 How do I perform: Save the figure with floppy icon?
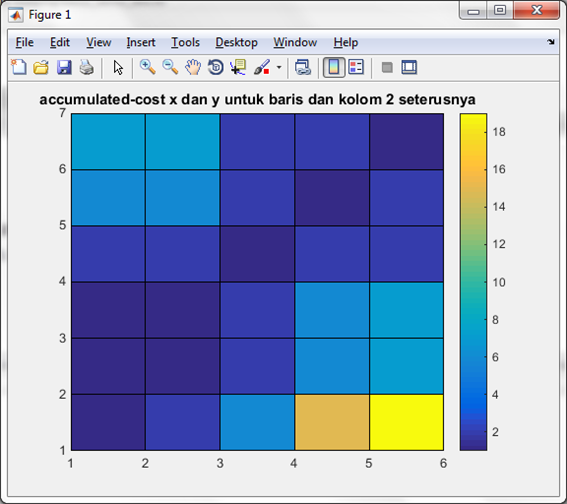pos(64,67)
